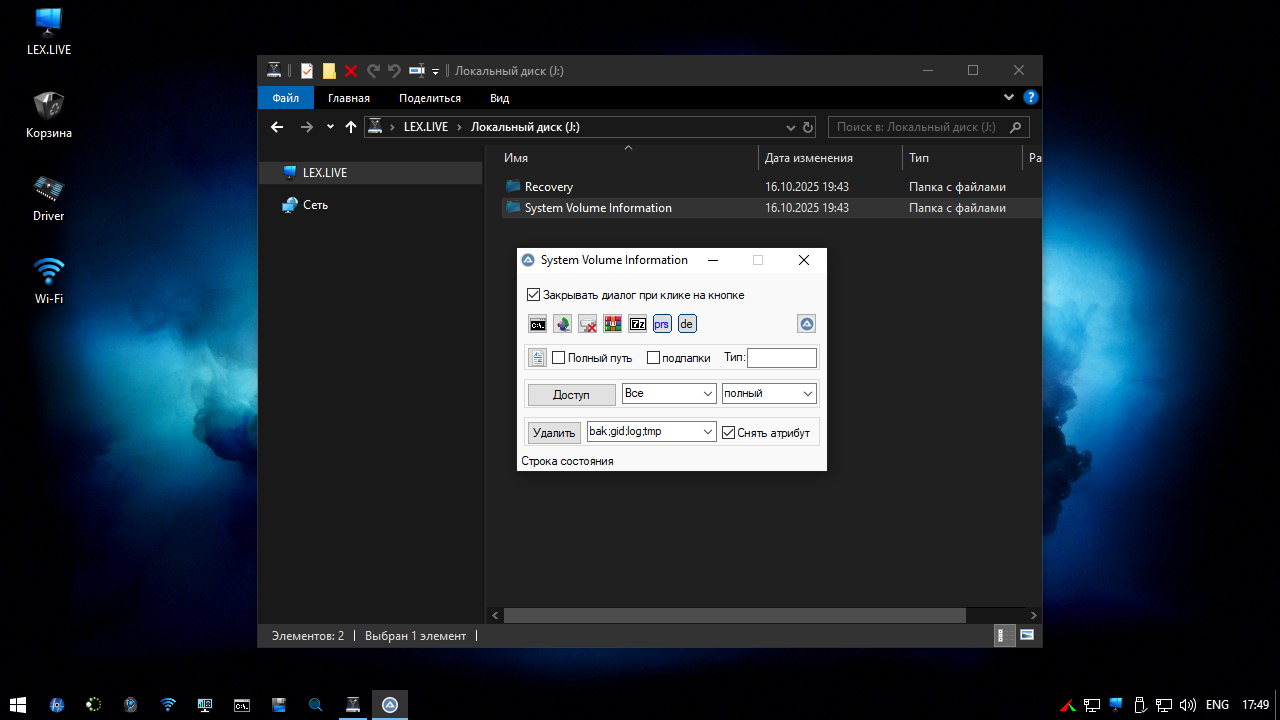
Task: Uncheck the 'Снять атрибут' checkbox
Action: 728,433
